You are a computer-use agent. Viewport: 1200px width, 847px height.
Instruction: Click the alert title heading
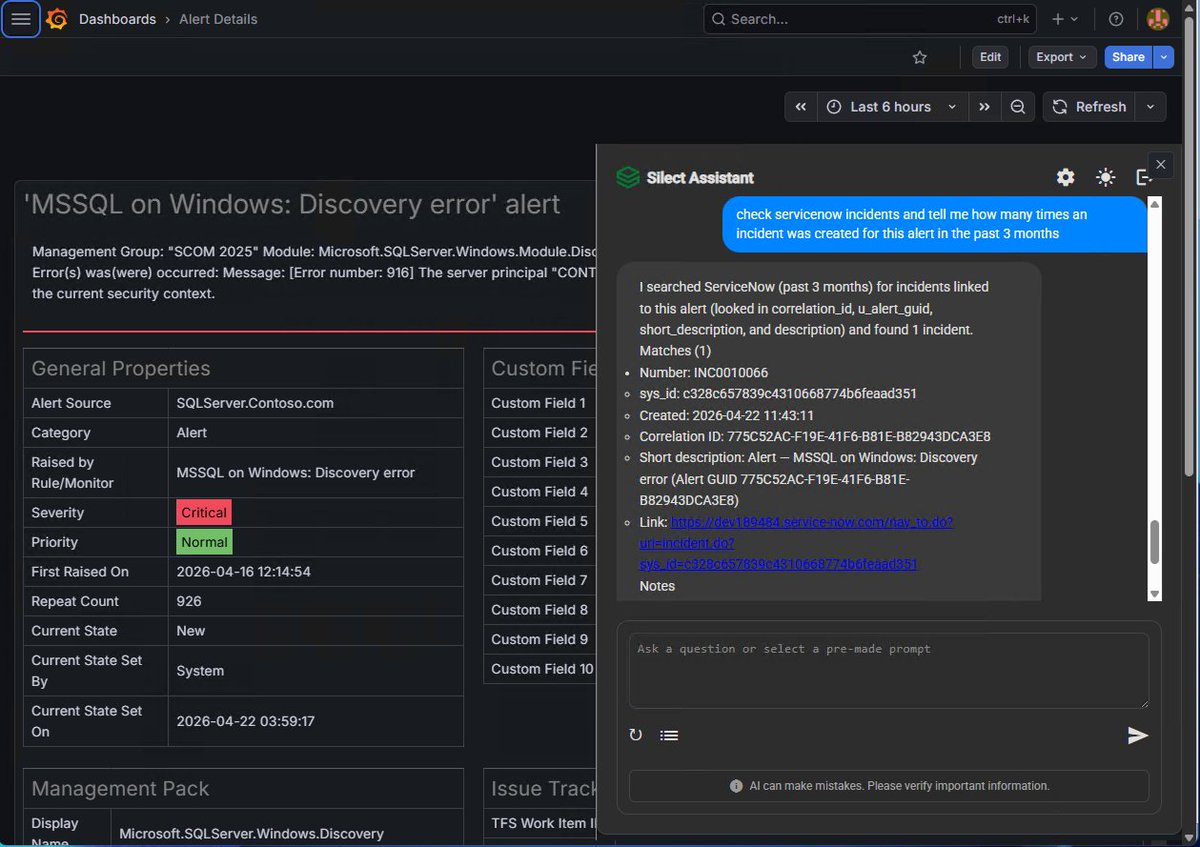292,204
